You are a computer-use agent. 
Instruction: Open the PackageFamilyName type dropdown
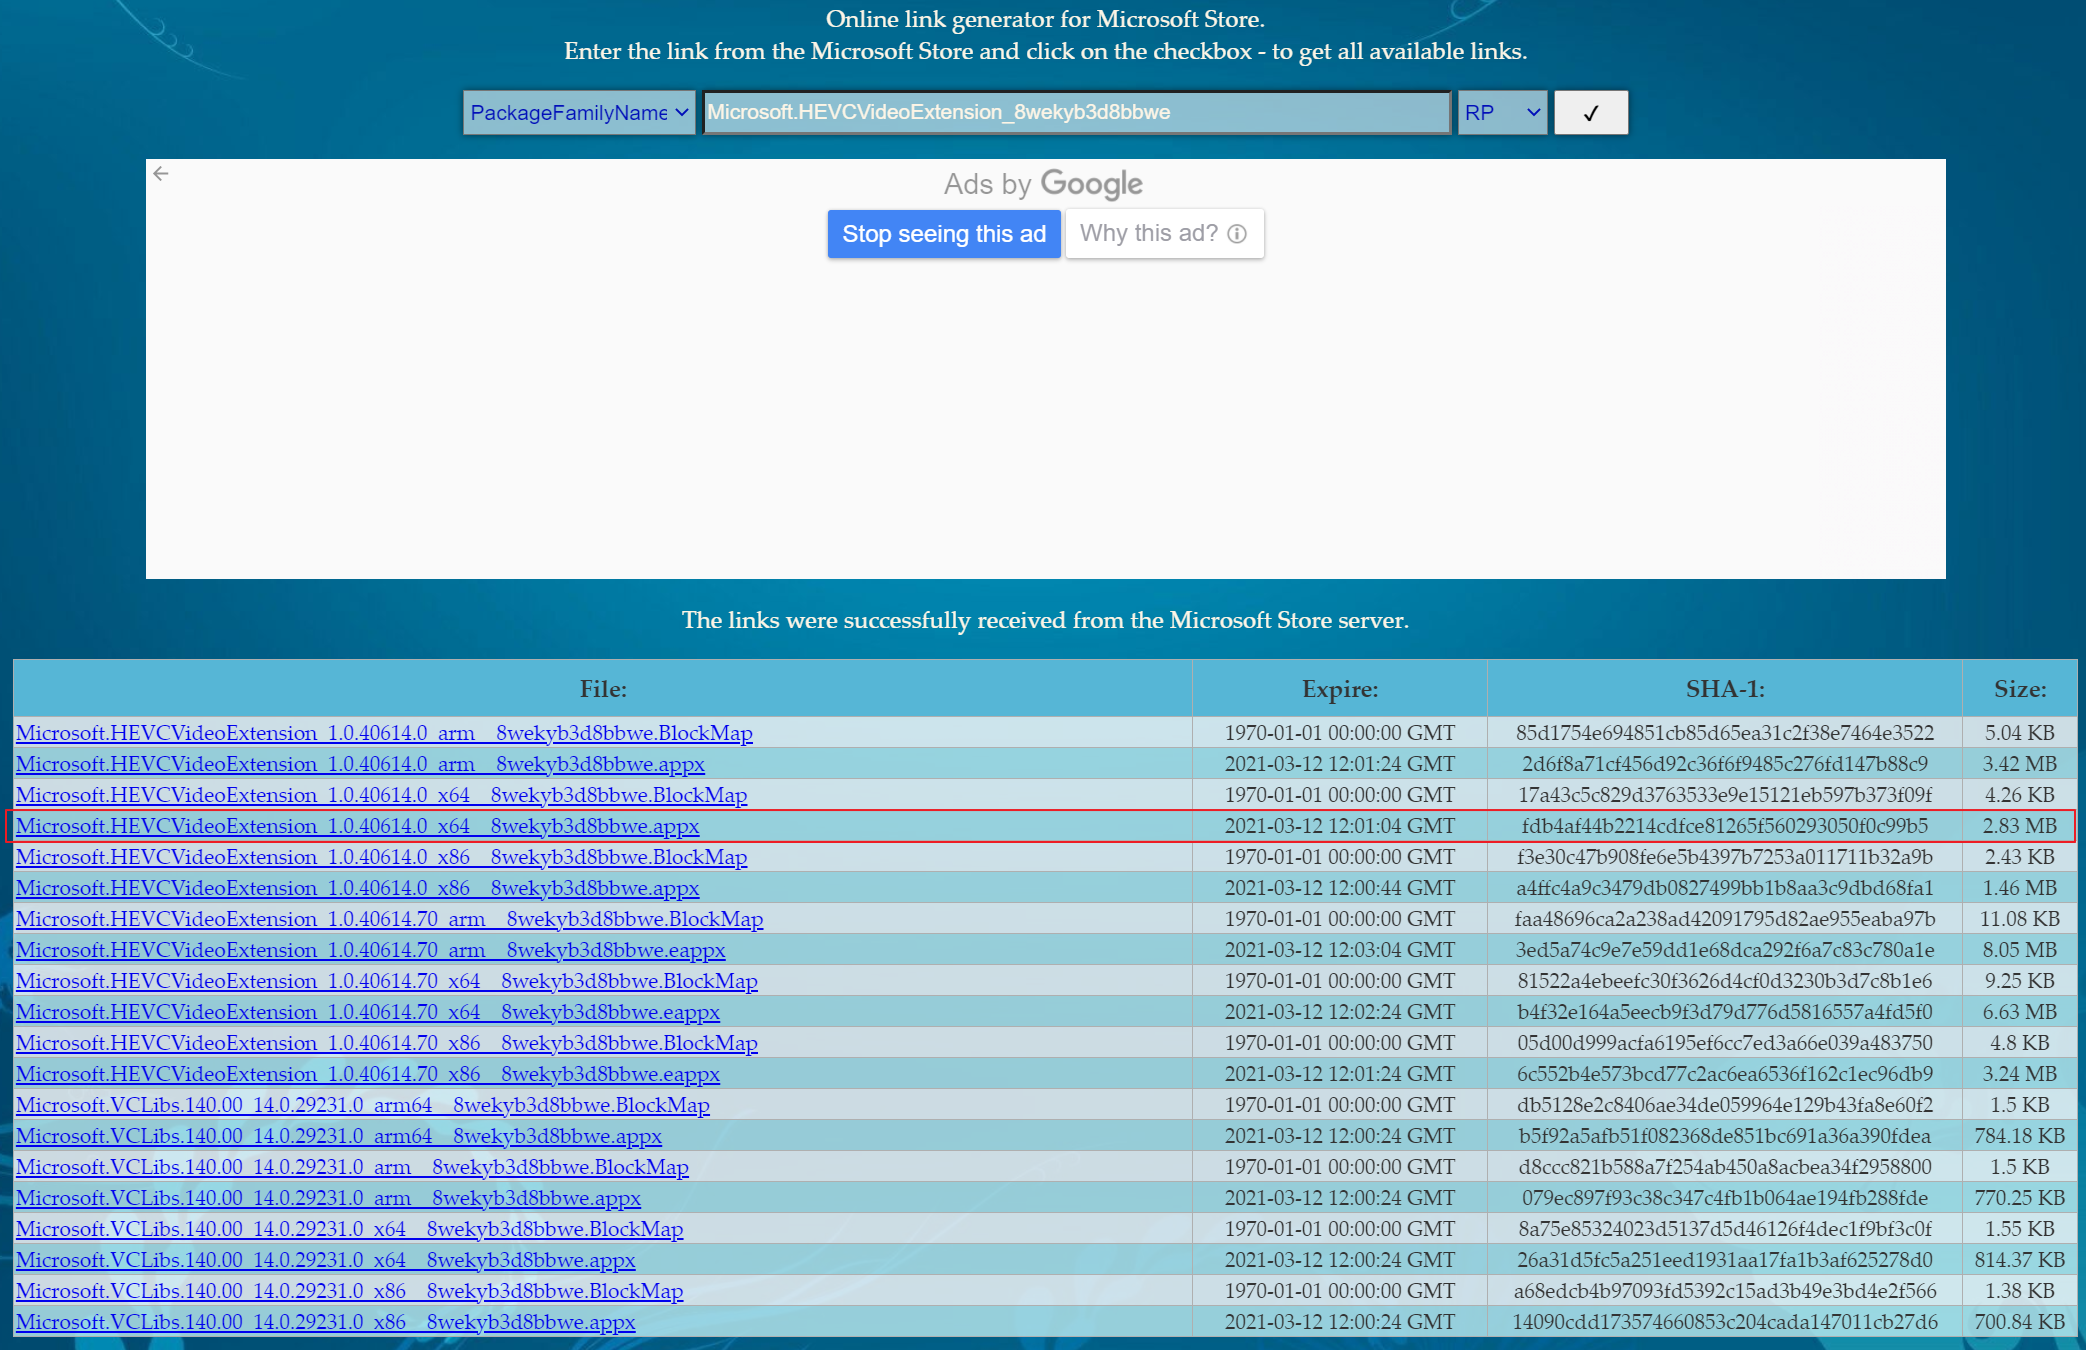[x=578, y=113]
